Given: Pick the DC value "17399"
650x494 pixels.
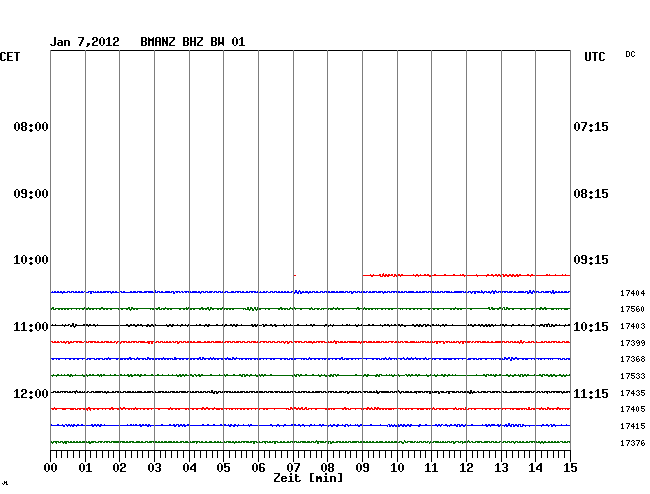Looking at the screenshot, I should point(633,343).
